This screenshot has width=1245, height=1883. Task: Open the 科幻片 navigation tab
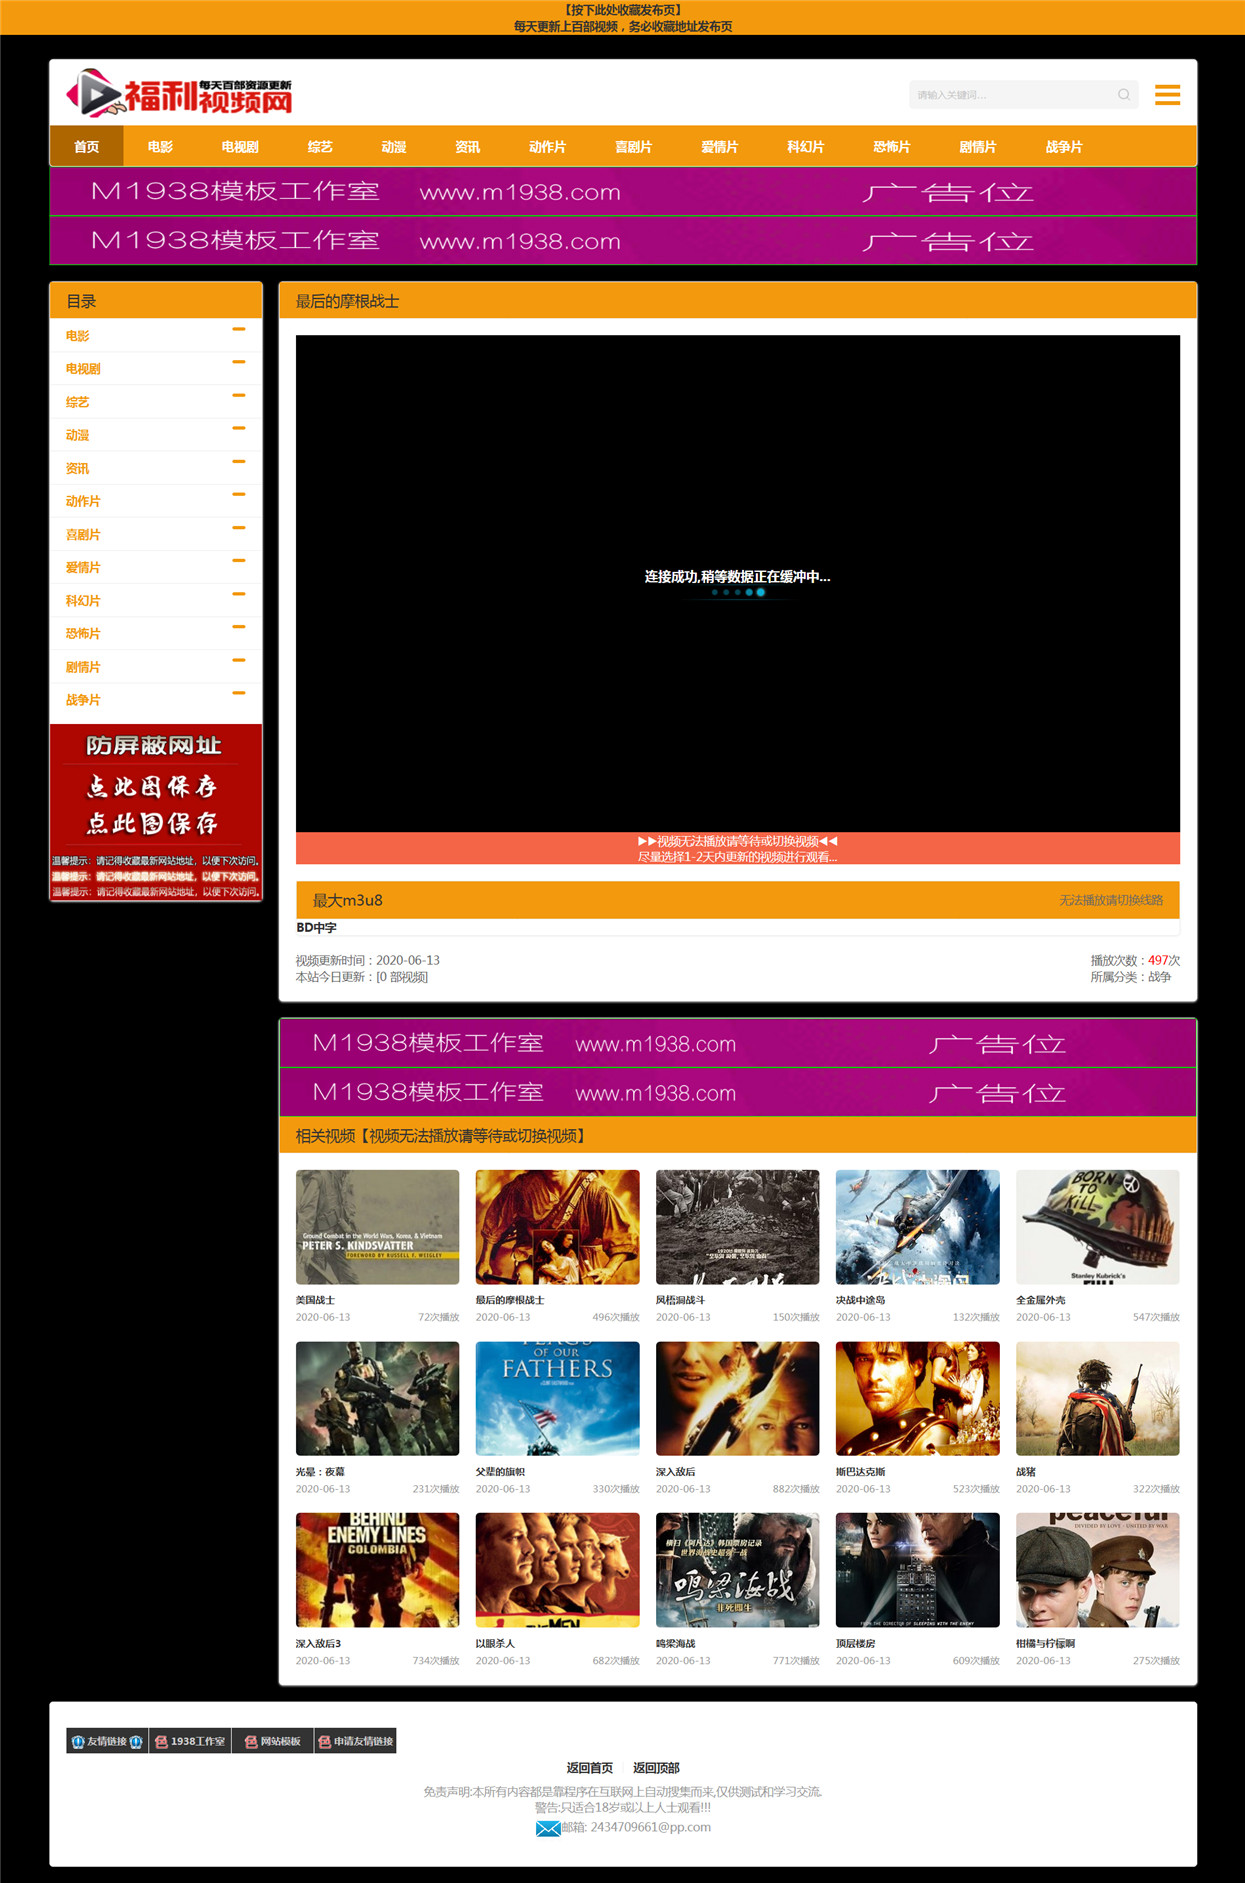pos(805,146)
